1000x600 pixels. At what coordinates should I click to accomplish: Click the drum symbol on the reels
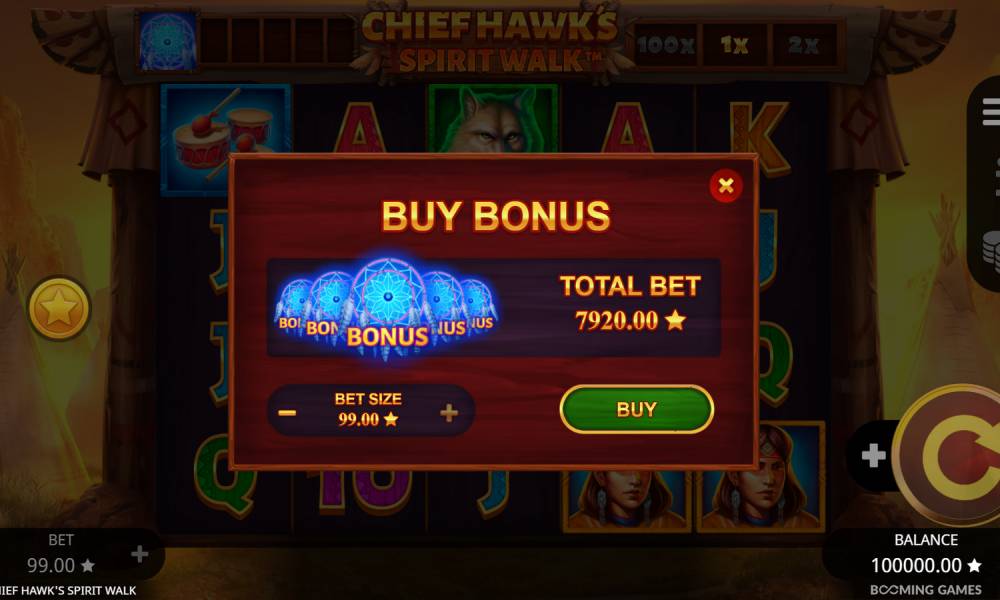pyautogui.click(x=225, y=138)
